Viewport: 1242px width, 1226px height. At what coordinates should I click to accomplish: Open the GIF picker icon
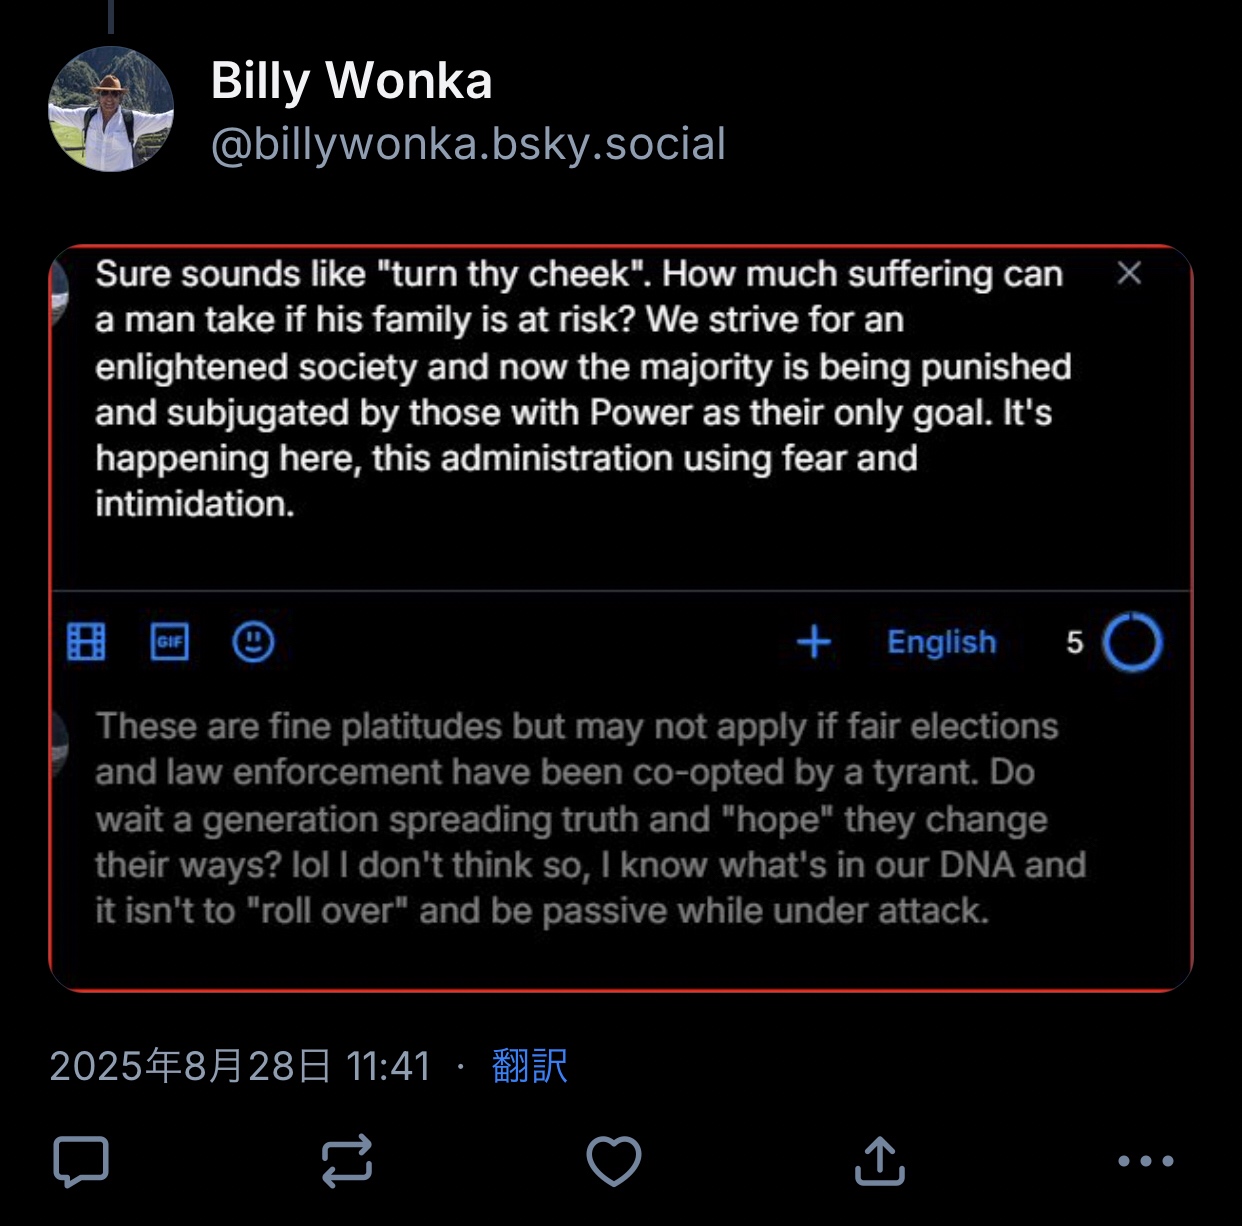pyautogui.click(x=169, y=641)
